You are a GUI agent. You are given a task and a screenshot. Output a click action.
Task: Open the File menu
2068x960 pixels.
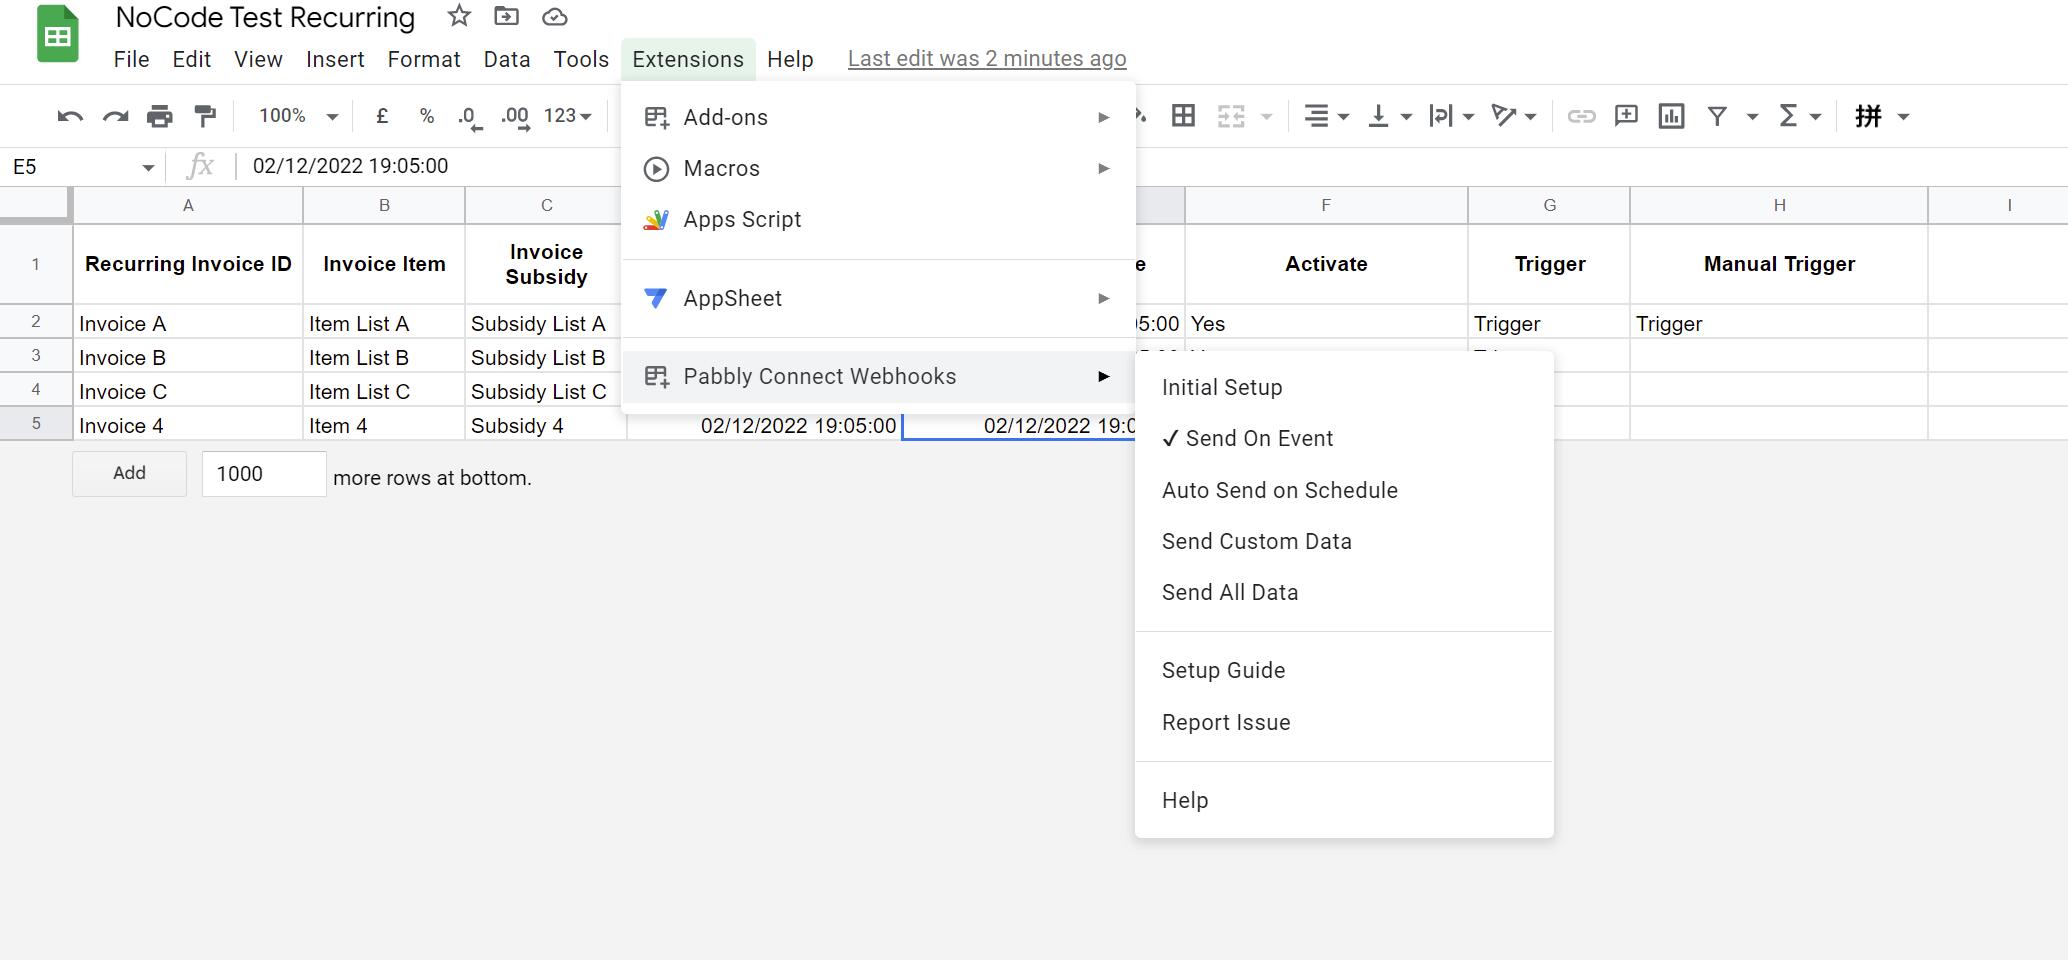pyautogui.click(x=131, y=59)
